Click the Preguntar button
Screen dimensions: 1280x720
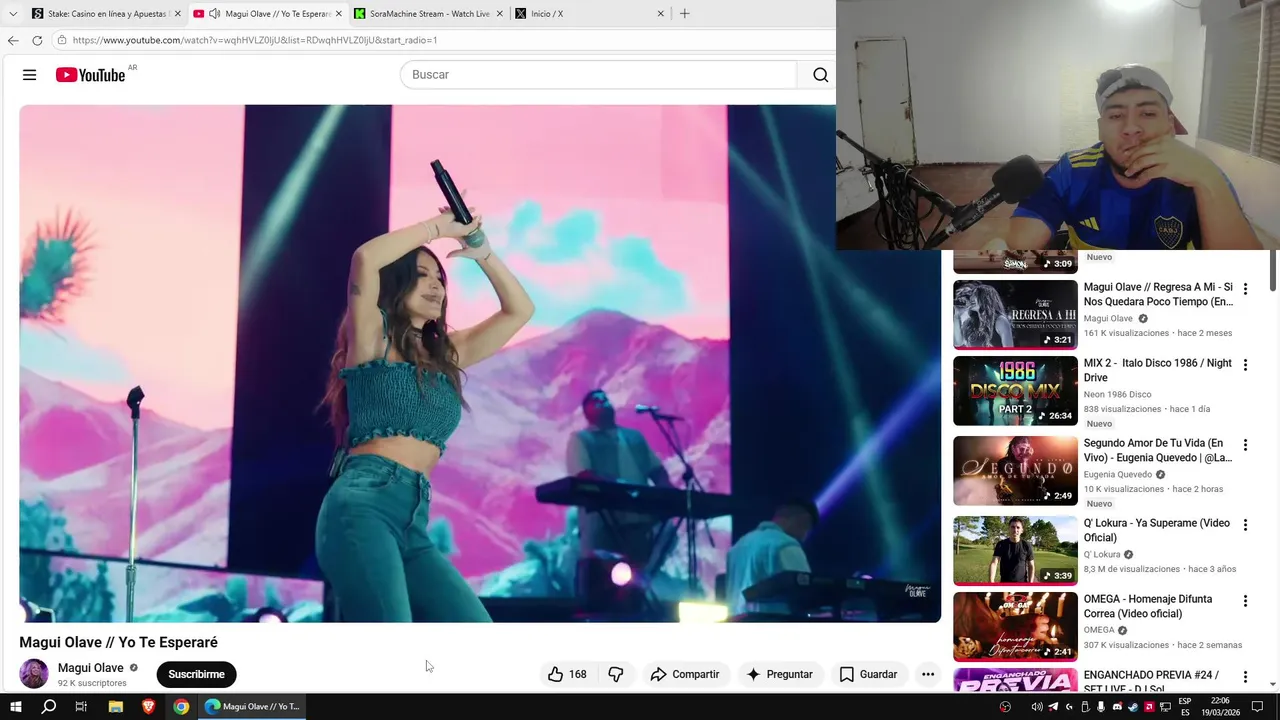[x=780, y=674]
